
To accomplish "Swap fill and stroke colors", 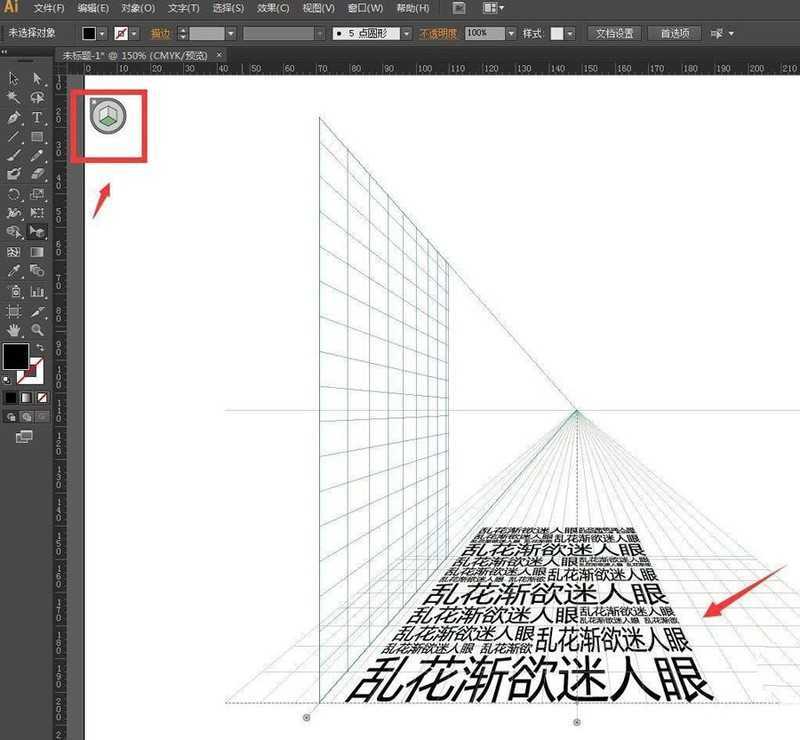I will click(x=40, y=346).
